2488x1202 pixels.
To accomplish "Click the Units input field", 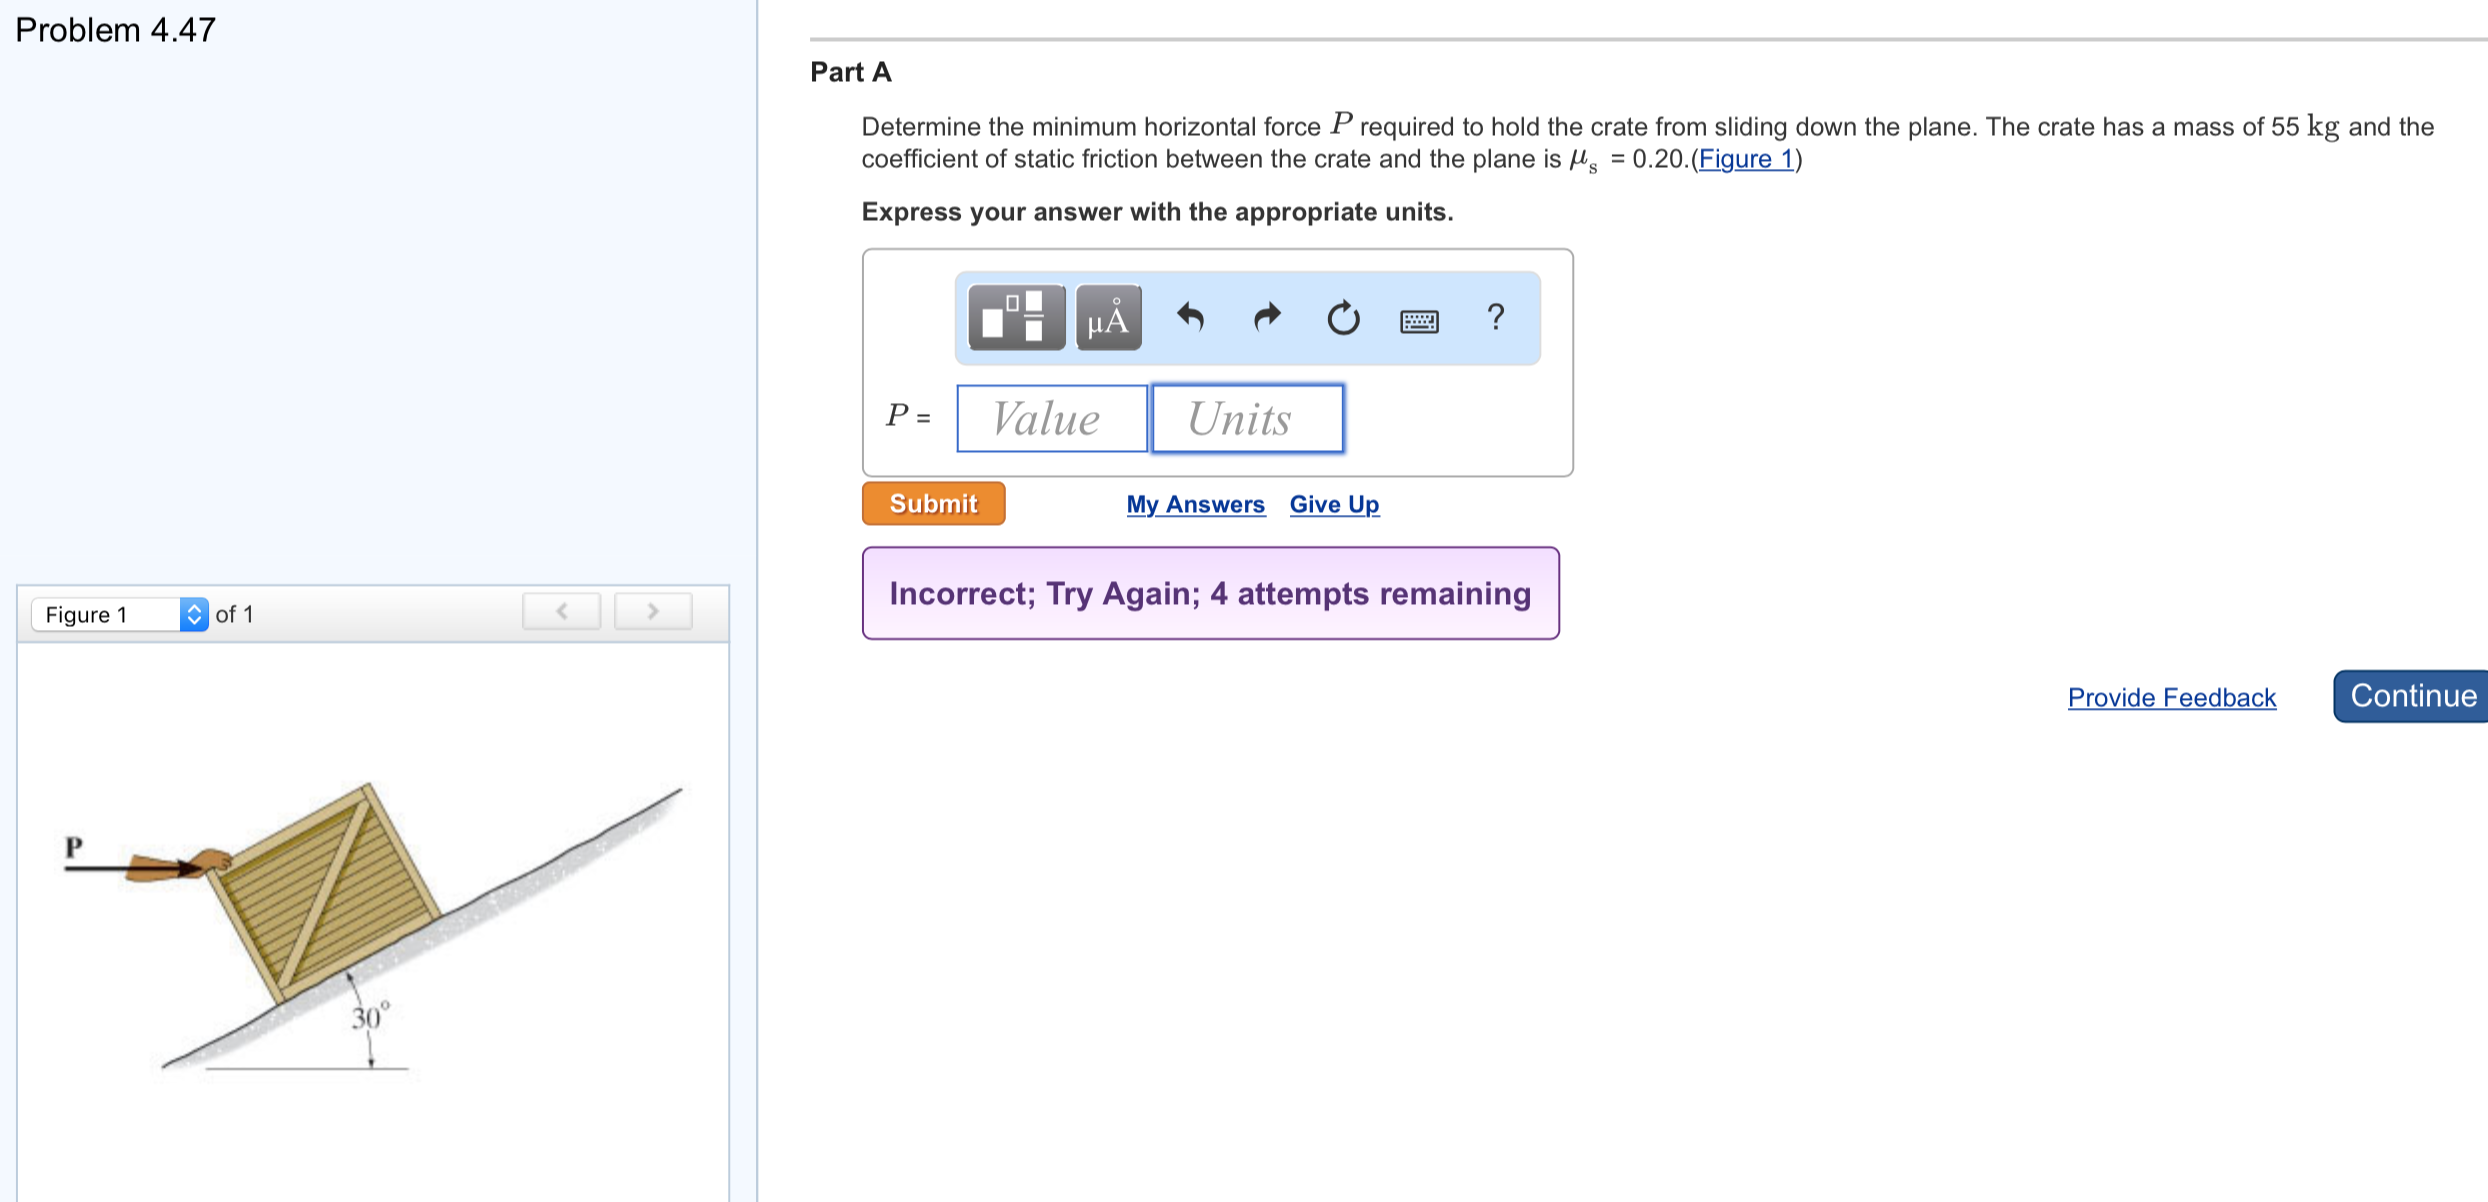I will point(1247,418).
